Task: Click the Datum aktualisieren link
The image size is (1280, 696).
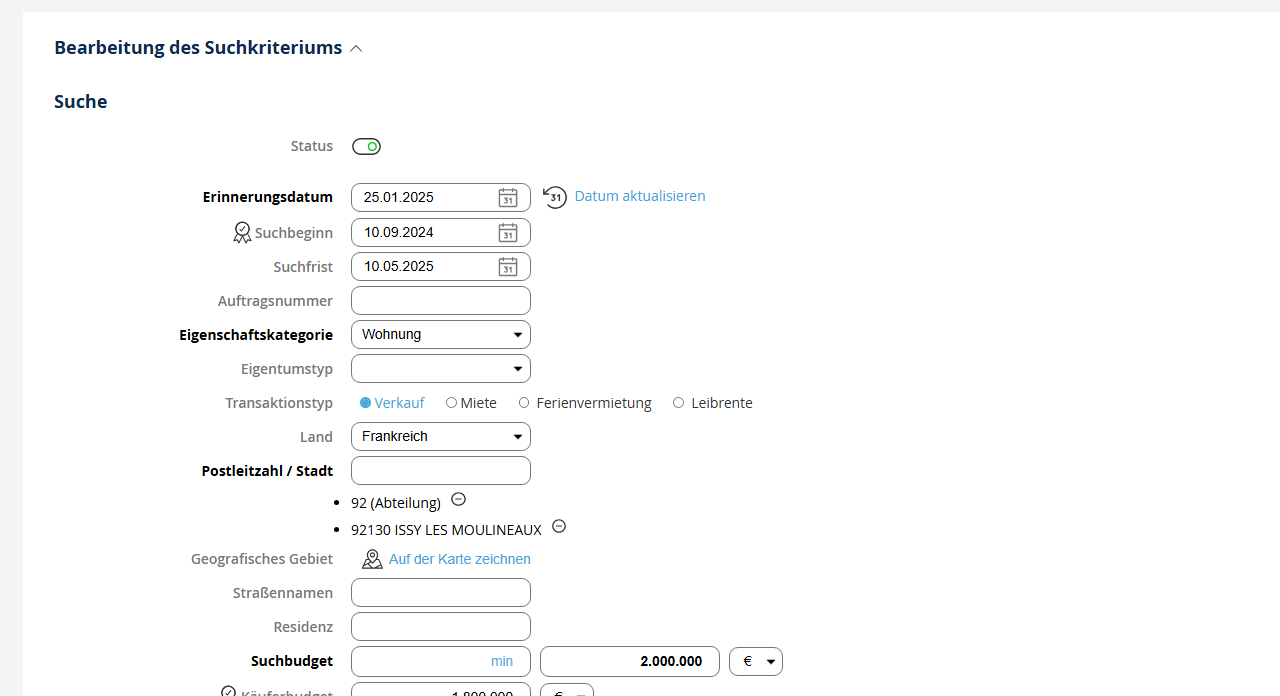Action: pos(639,196)
